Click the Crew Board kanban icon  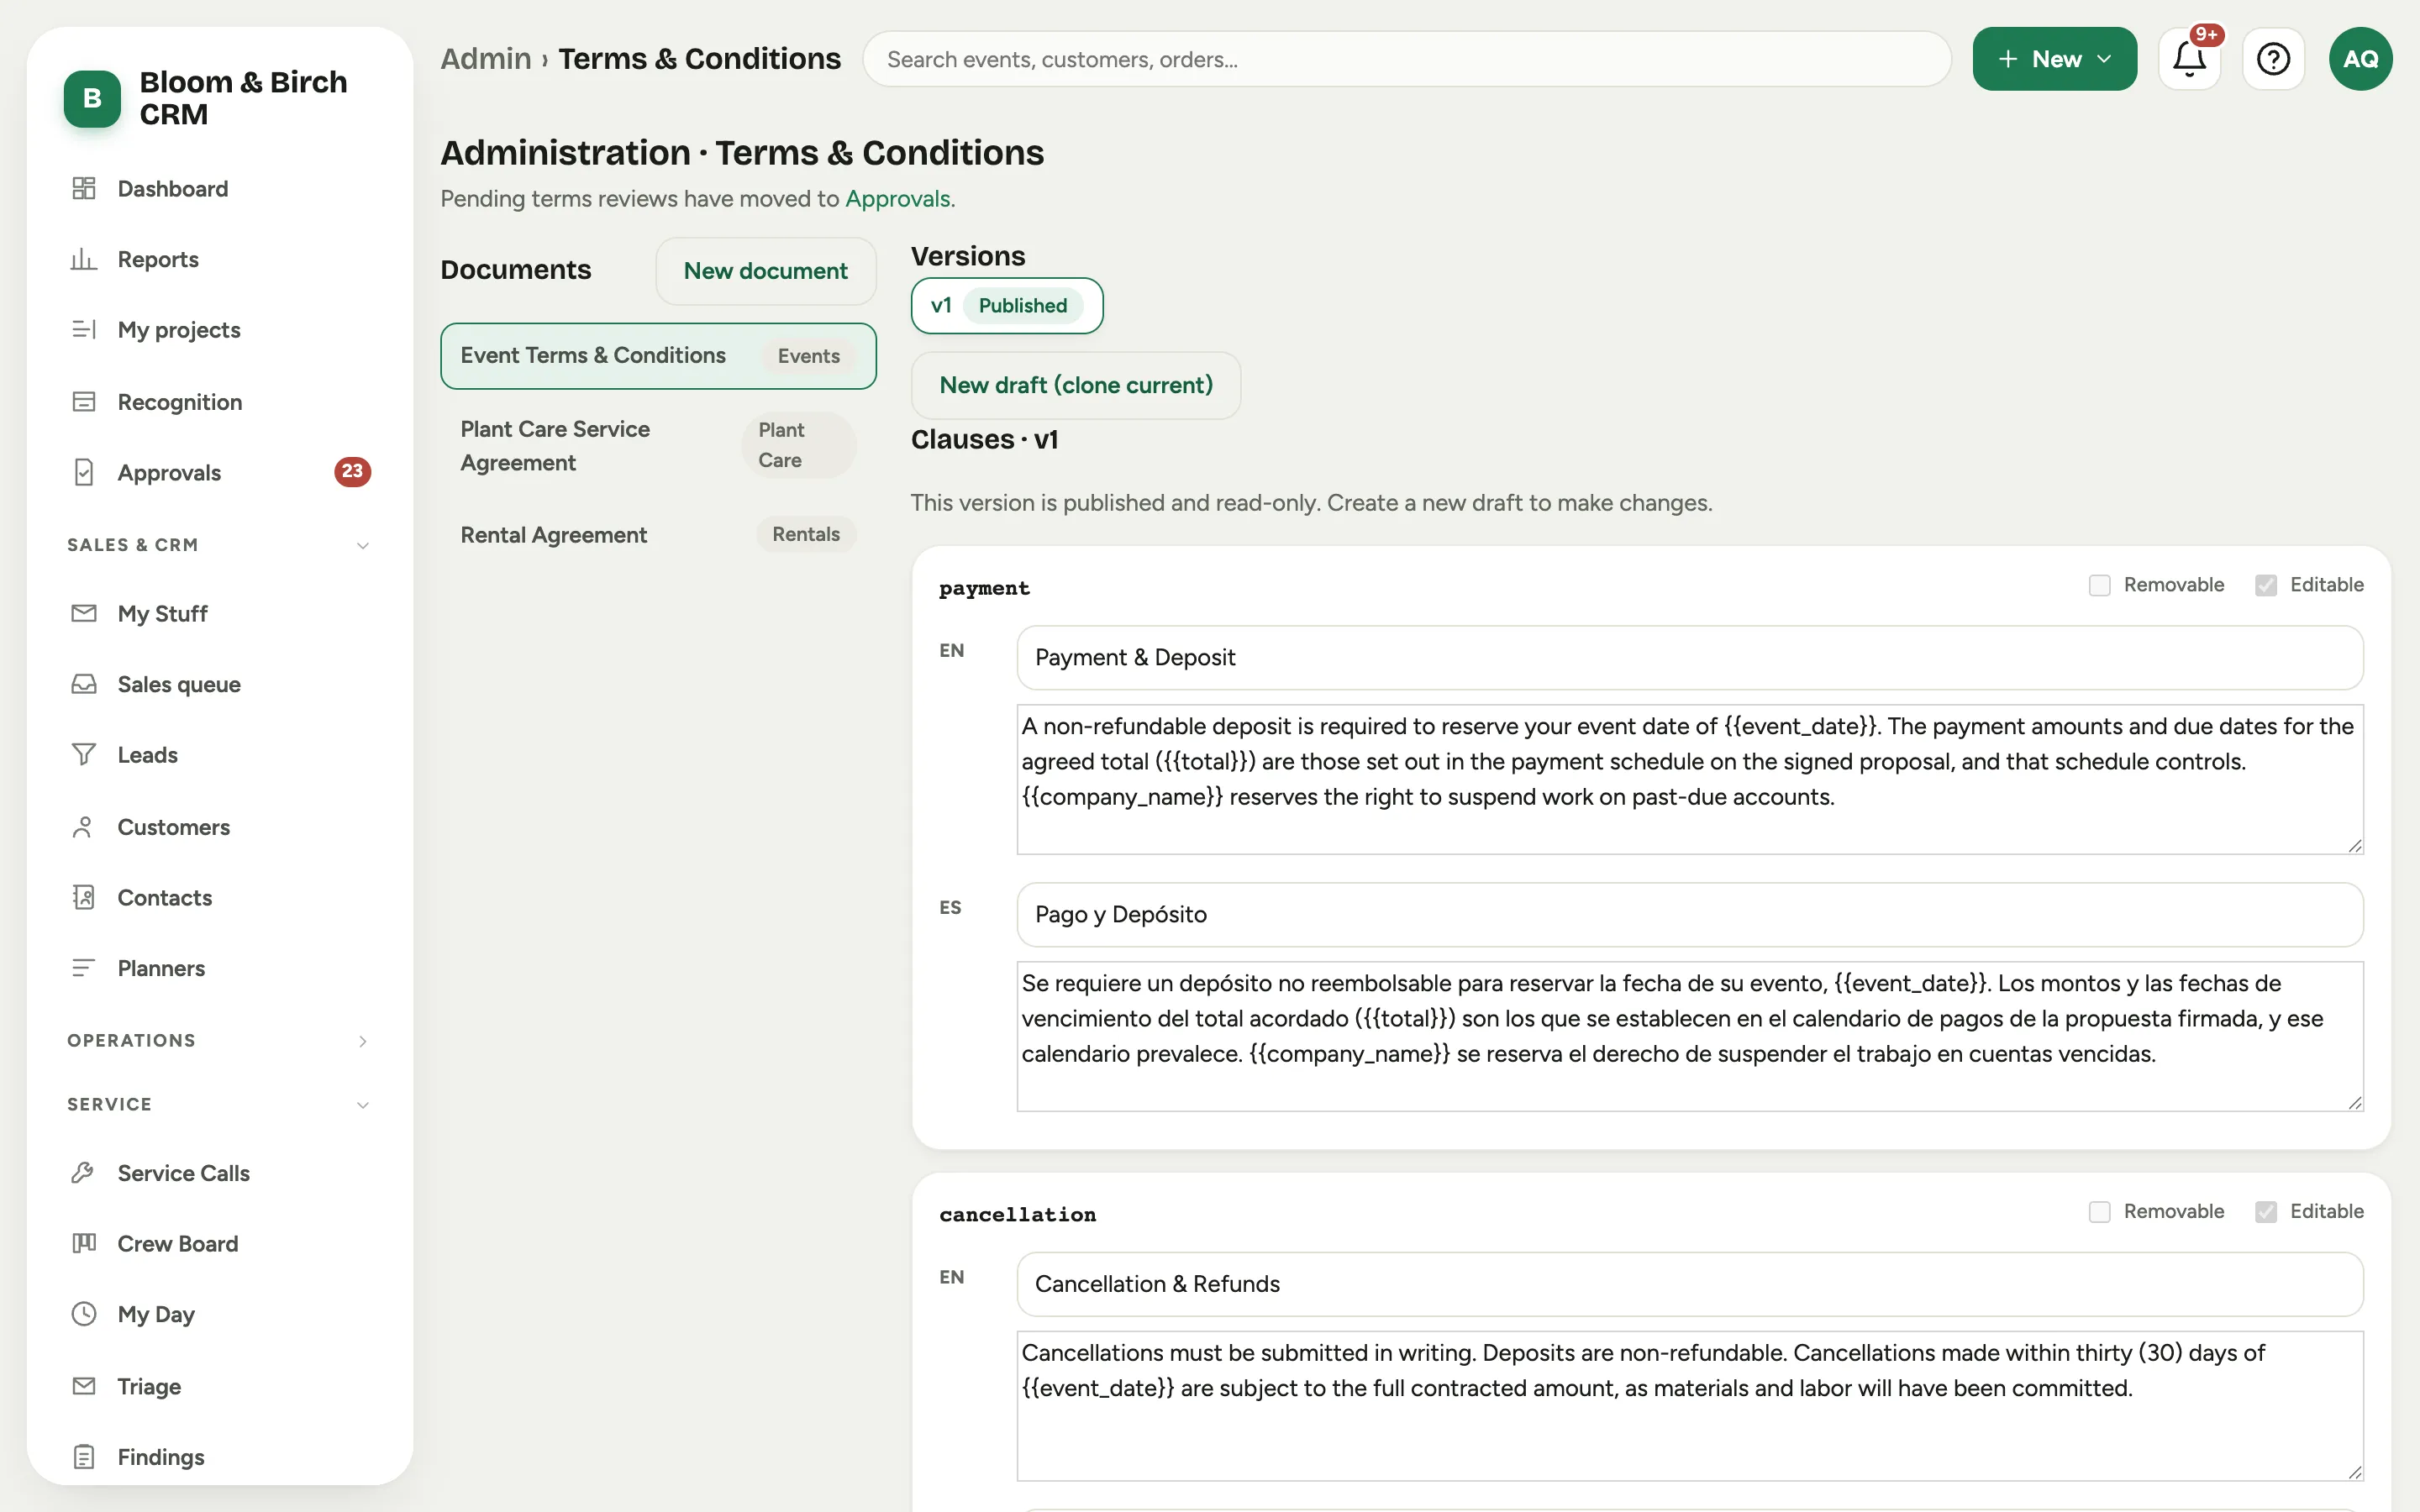(x=84, y=1243)
